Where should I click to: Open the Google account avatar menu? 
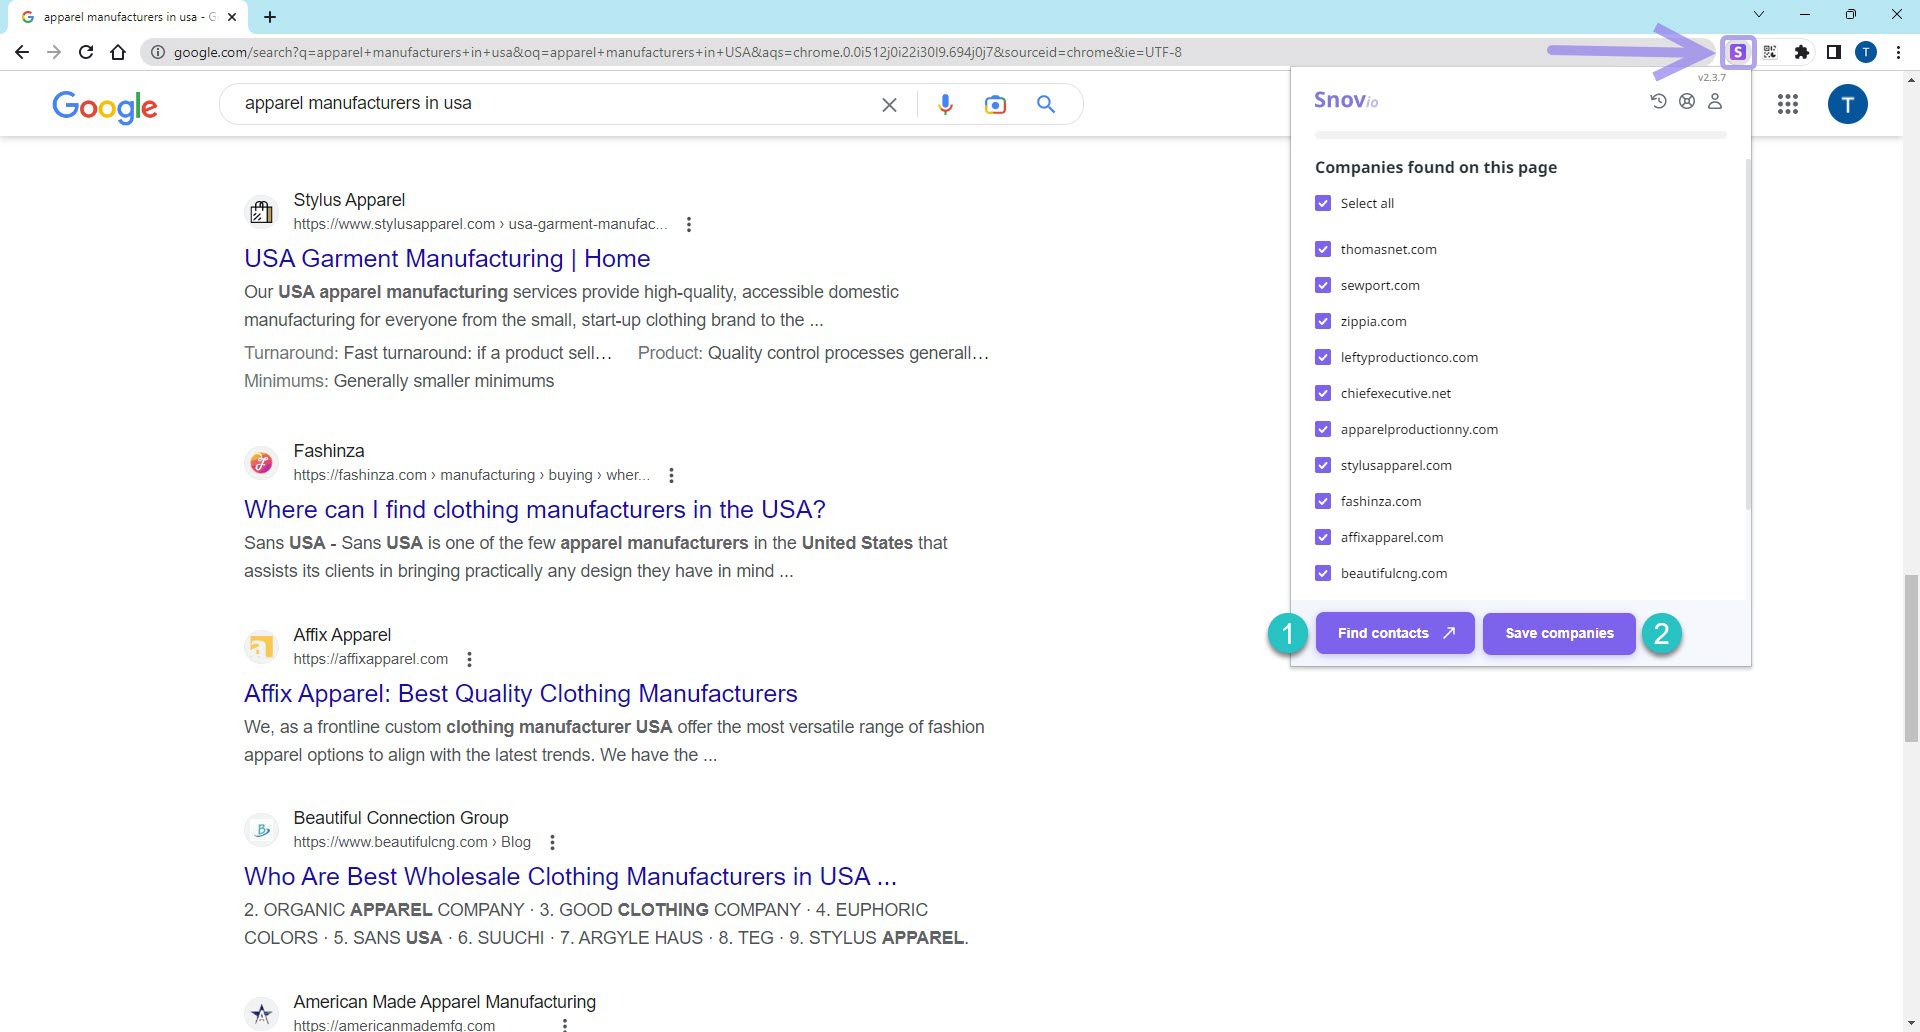pos(1848,104)
